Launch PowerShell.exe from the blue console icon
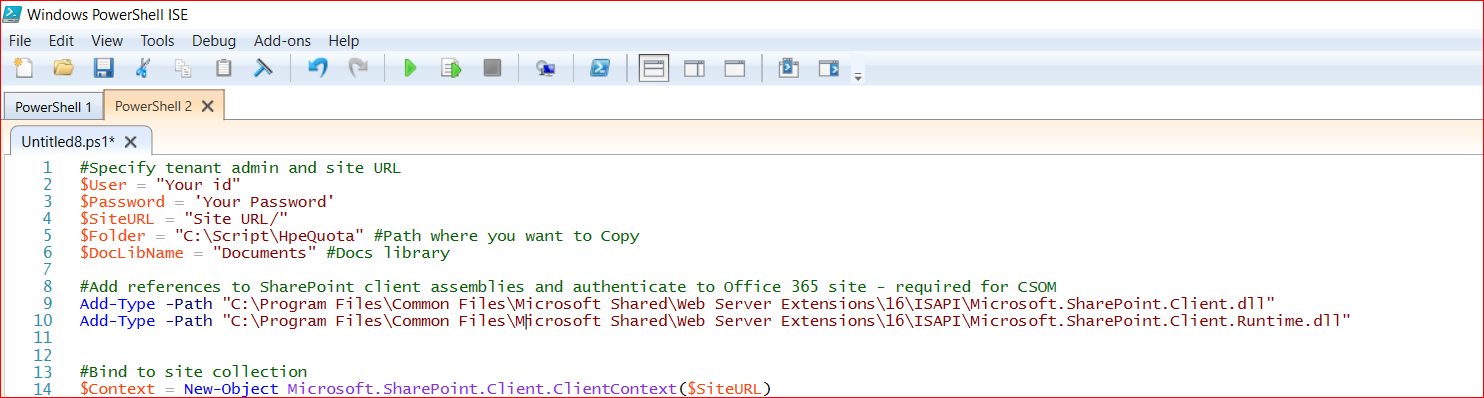Screen dimensions: 1484x398 point(599,69)
